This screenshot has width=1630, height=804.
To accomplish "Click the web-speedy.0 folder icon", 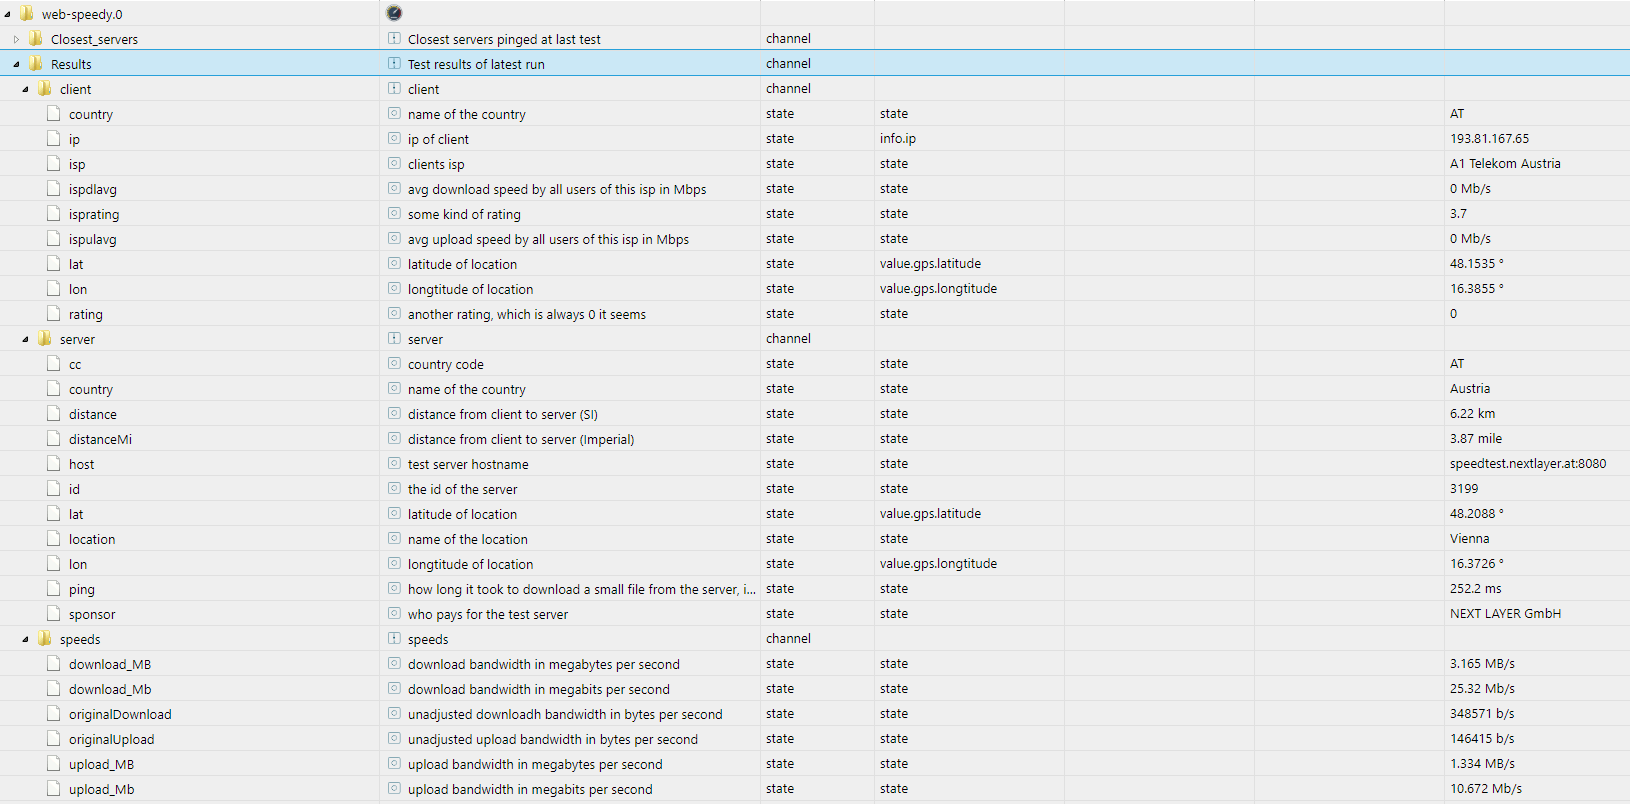I will [x=27, y=13].
